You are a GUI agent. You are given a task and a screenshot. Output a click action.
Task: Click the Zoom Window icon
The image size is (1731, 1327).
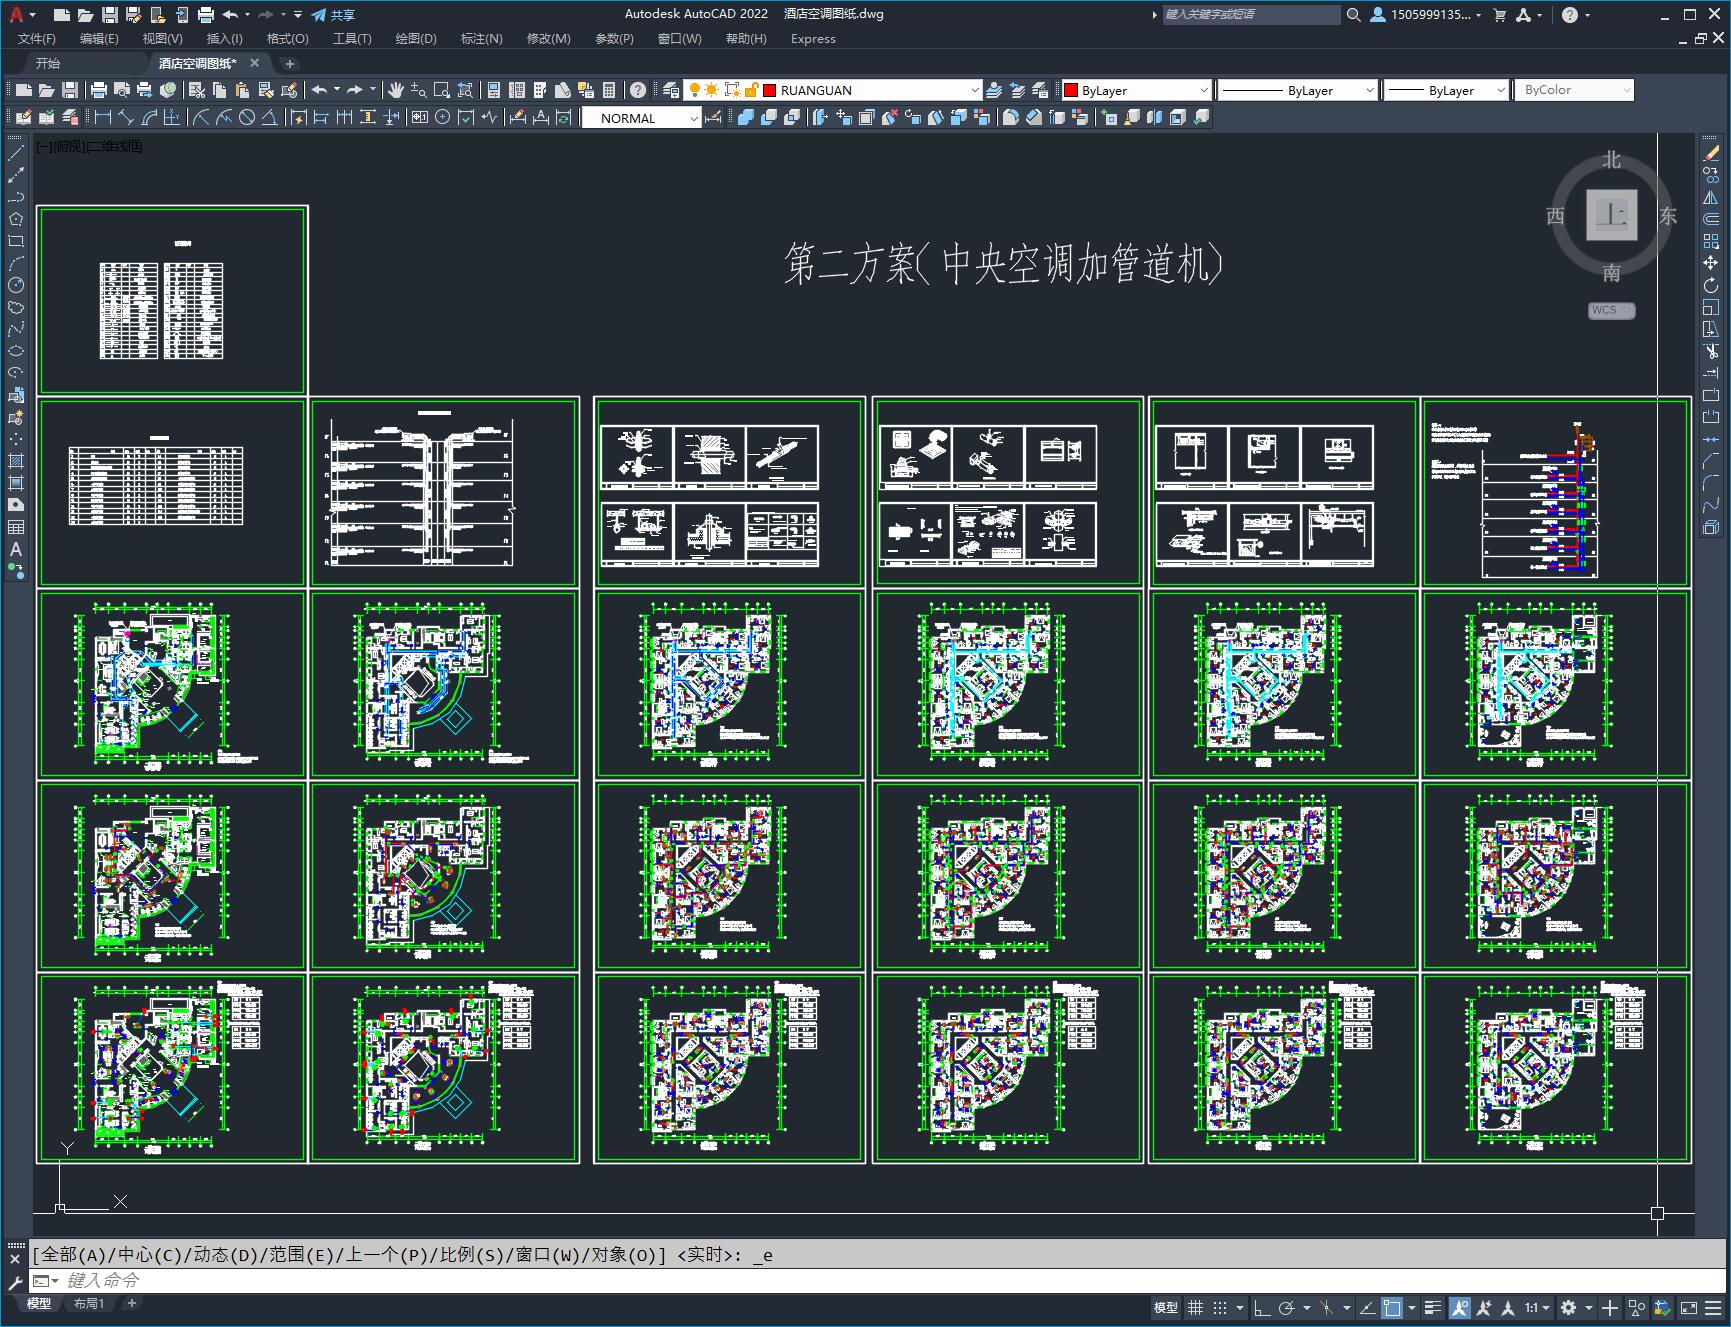[442, 90]
